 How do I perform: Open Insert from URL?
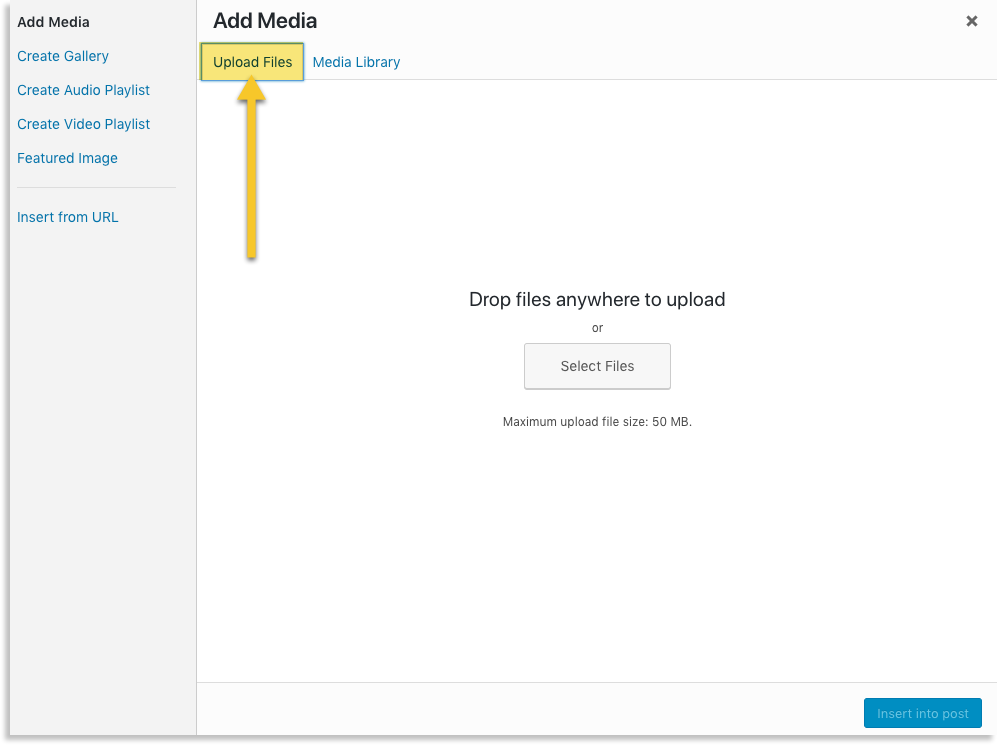click(x=67, y=217)
